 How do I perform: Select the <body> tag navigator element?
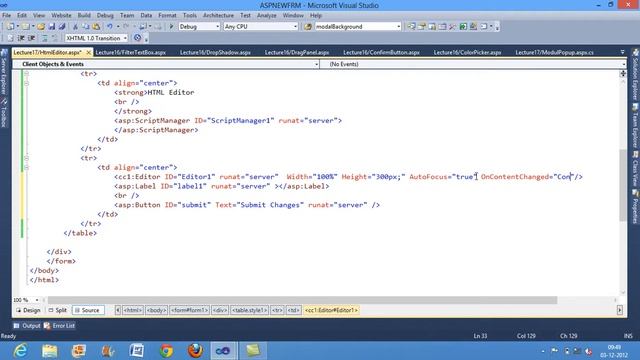click(x=156, y=310)
